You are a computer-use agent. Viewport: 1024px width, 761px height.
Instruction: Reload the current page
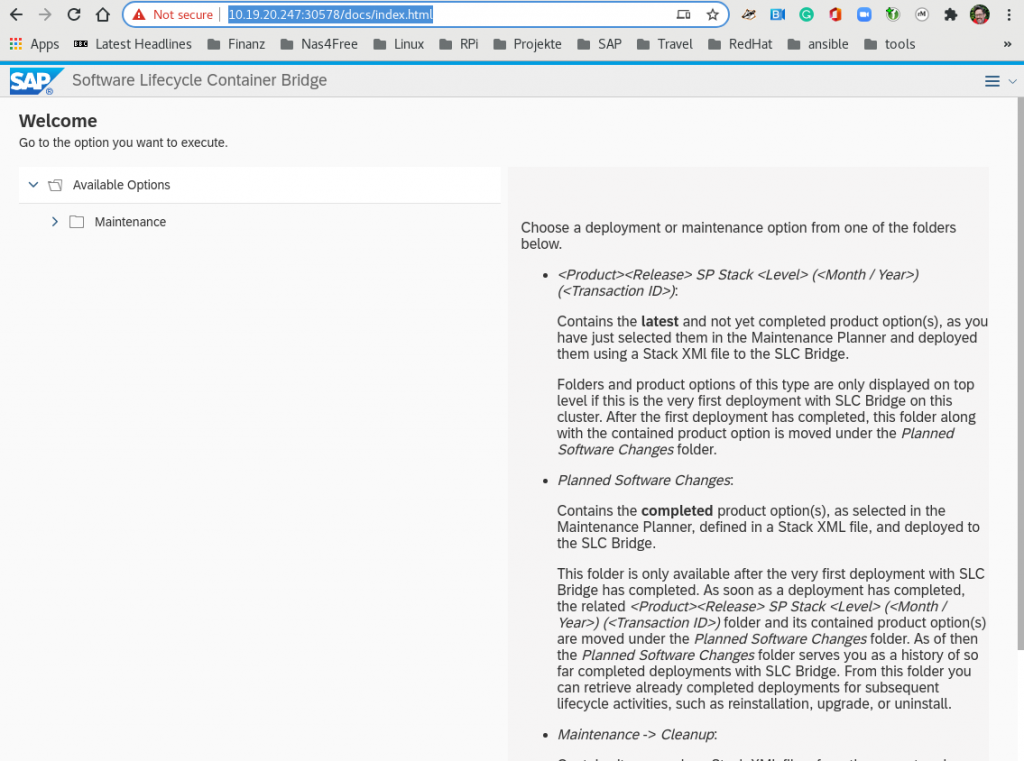74,15
